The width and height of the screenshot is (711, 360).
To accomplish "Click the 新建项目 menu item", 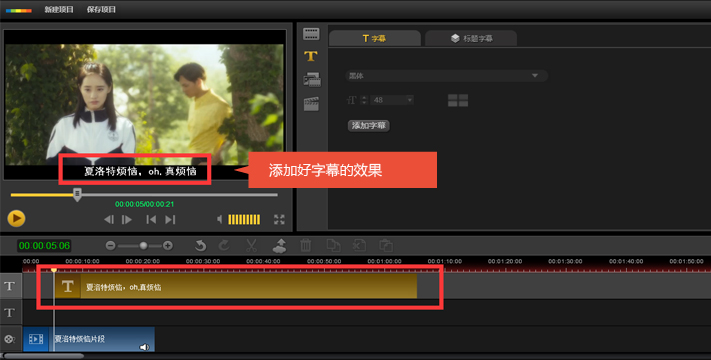I will click(59, 10).
